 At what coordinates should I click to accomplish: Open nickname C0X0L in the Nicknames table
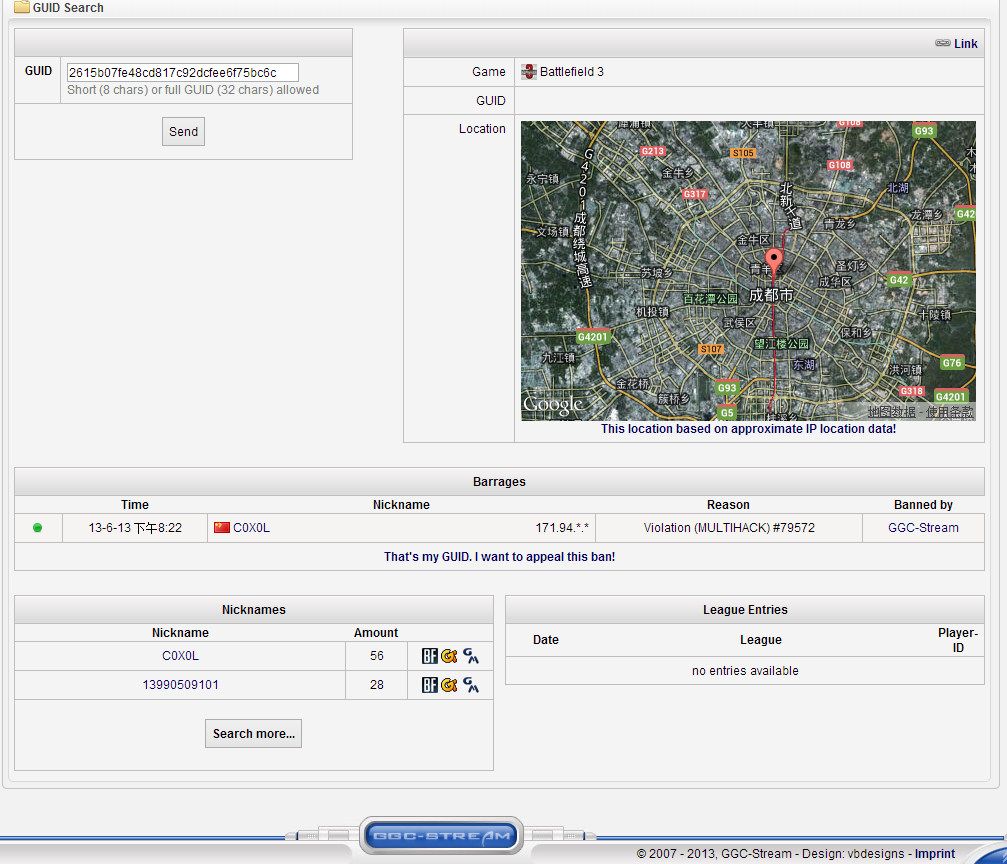click(180, 656)
